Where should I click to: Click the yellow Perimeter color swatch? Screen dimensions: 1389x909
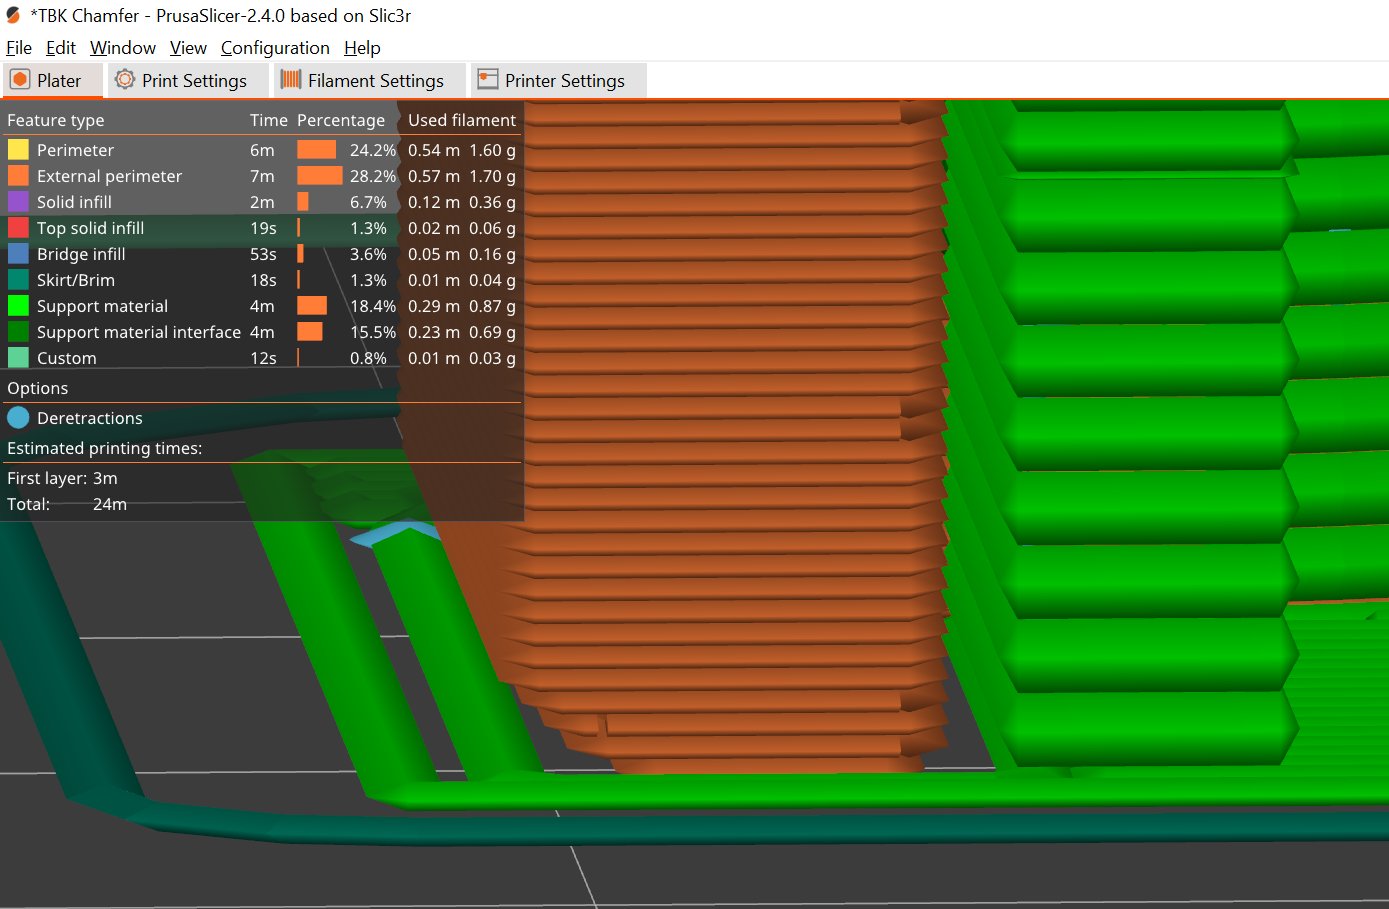click(18, 150)
